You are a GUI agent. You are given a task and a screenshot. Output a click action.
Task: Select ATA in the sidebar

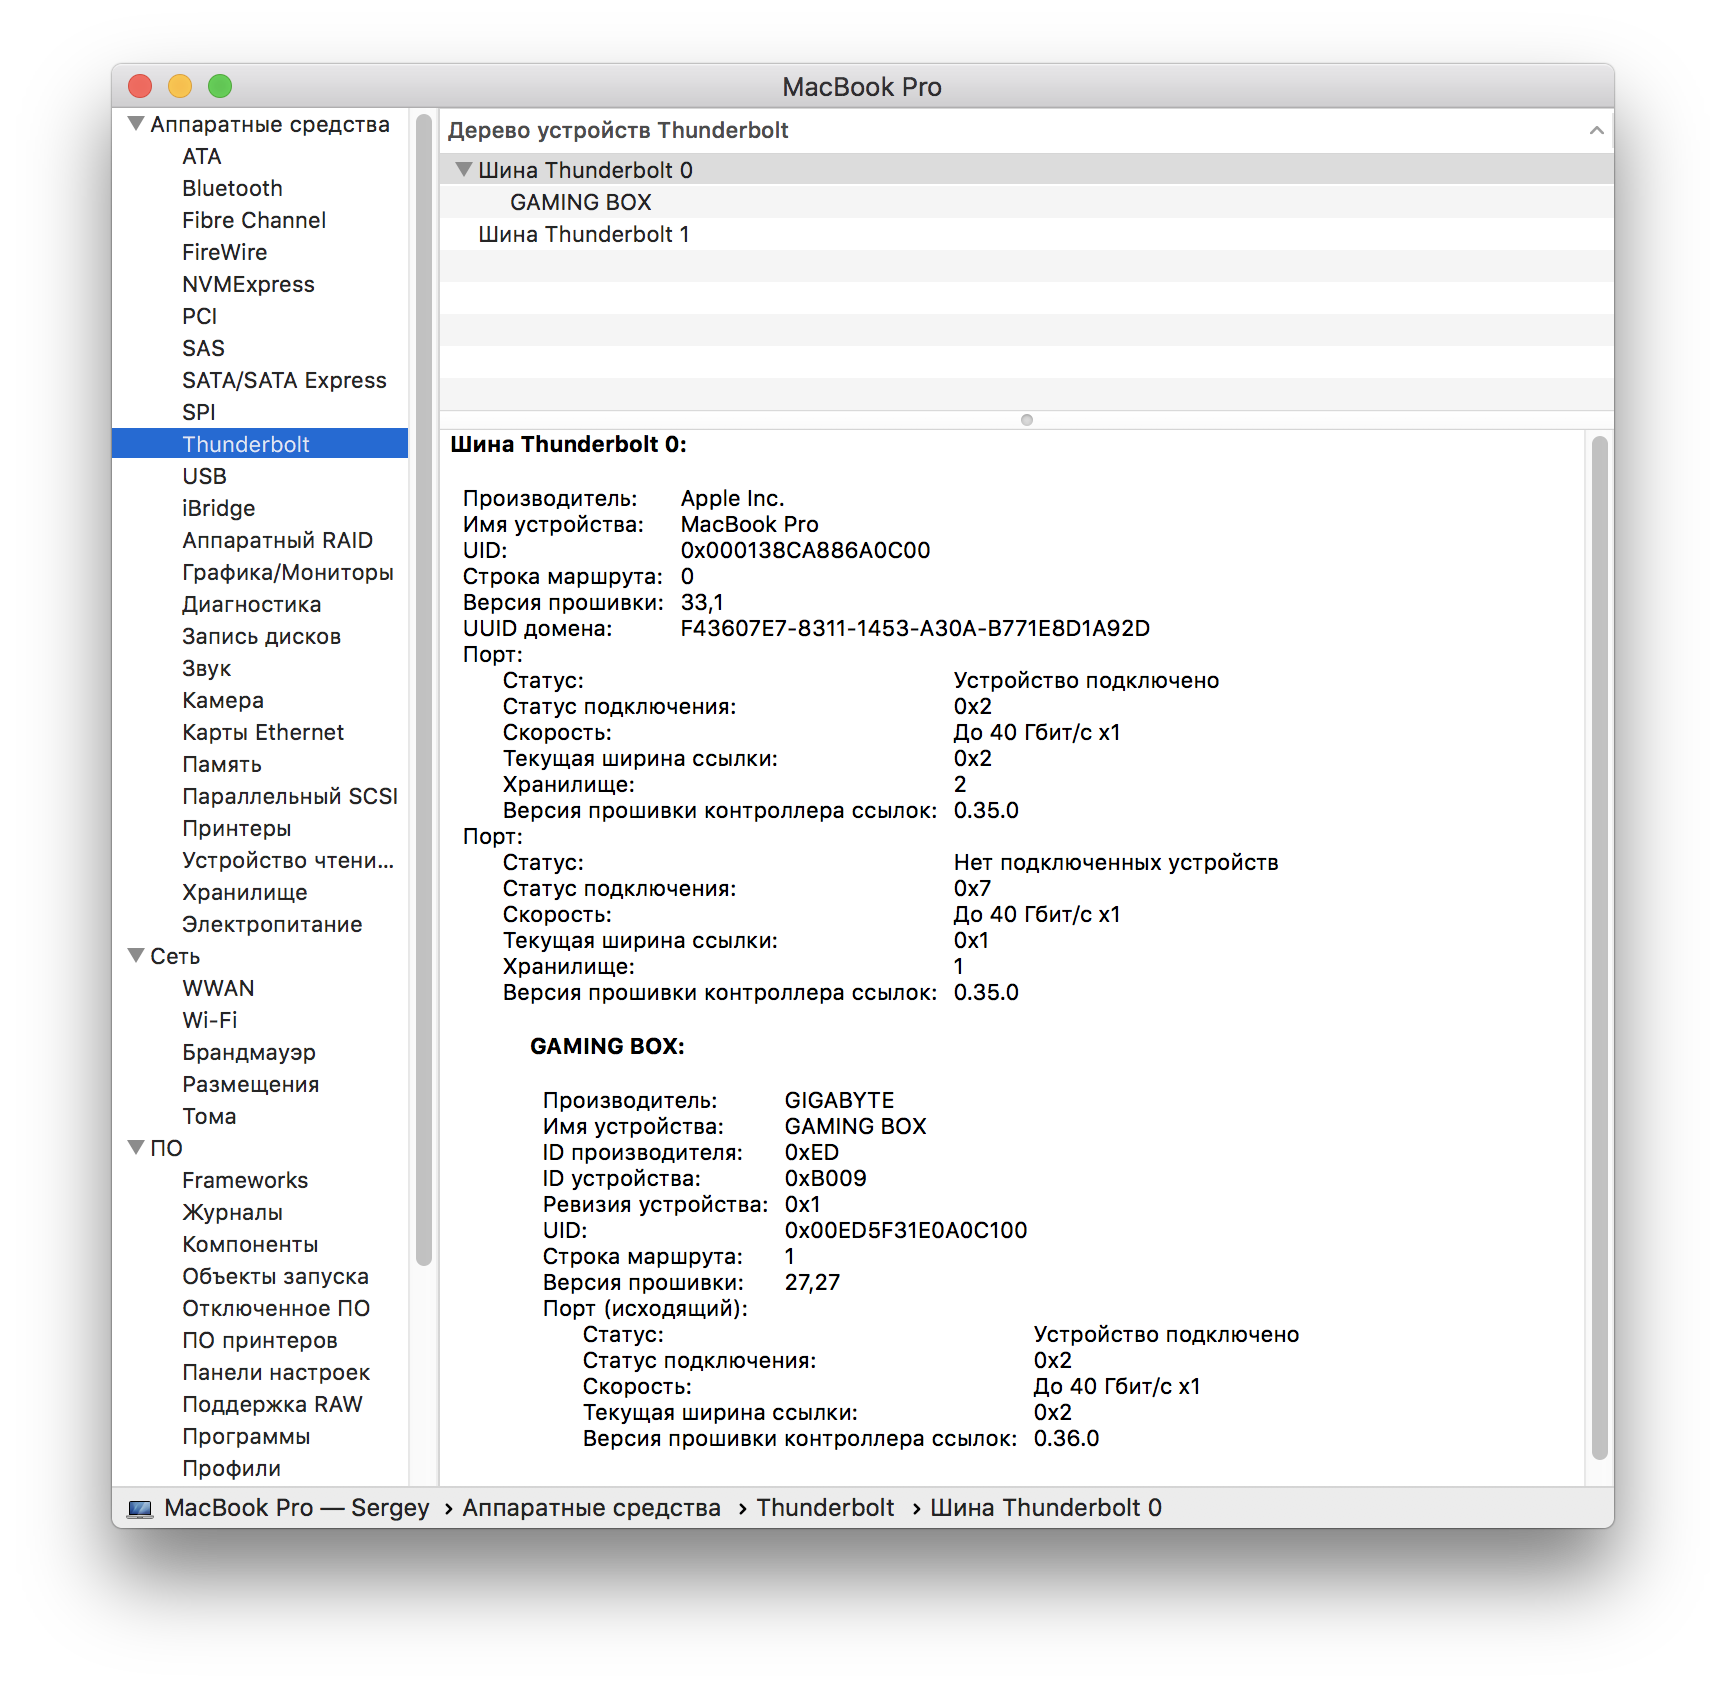click(202, 156)
